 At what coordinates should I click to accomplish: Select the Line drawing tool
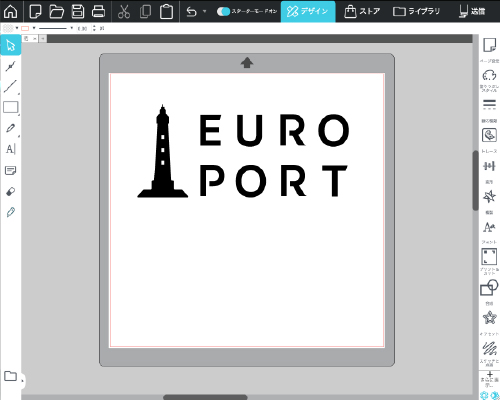[11, 86]
